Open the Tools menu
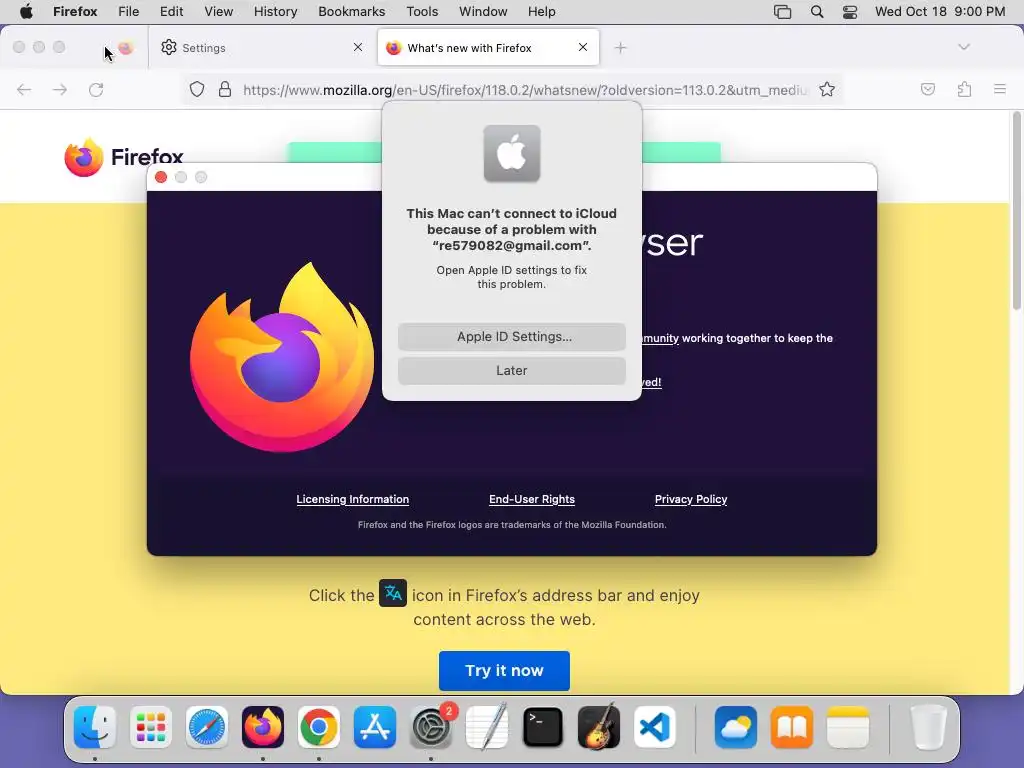1024x768 pixels. [422, 11]
